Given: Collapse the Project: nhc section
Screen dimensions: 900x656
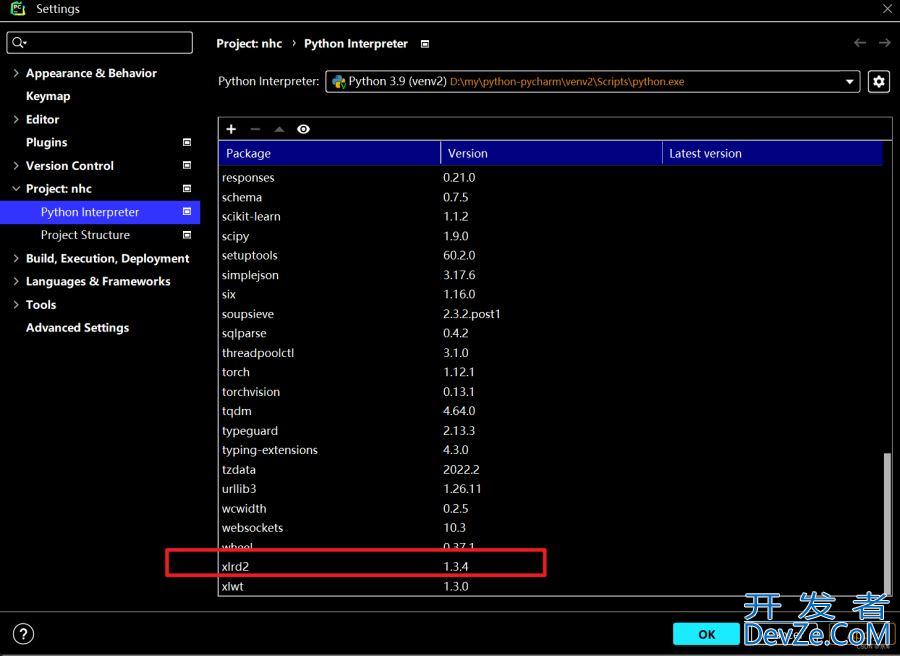Looking at the screenshot, I should [x=16, y=188].
